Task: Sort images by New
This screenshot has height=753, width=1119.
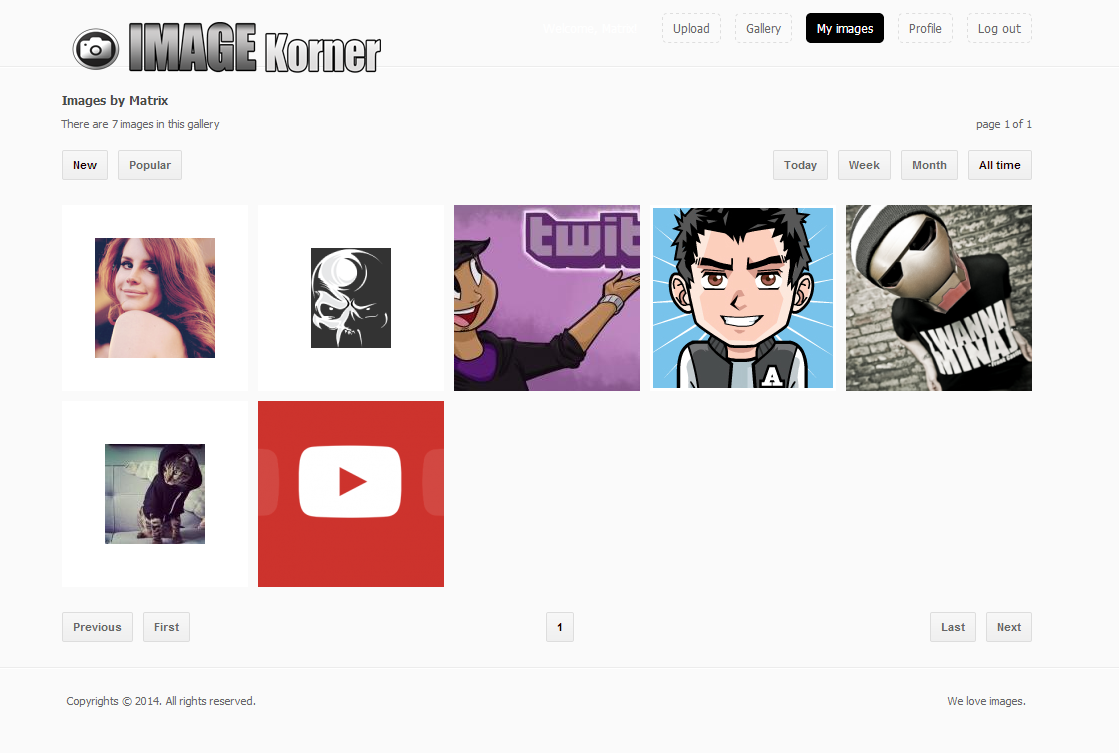Action: click(85, 165)
